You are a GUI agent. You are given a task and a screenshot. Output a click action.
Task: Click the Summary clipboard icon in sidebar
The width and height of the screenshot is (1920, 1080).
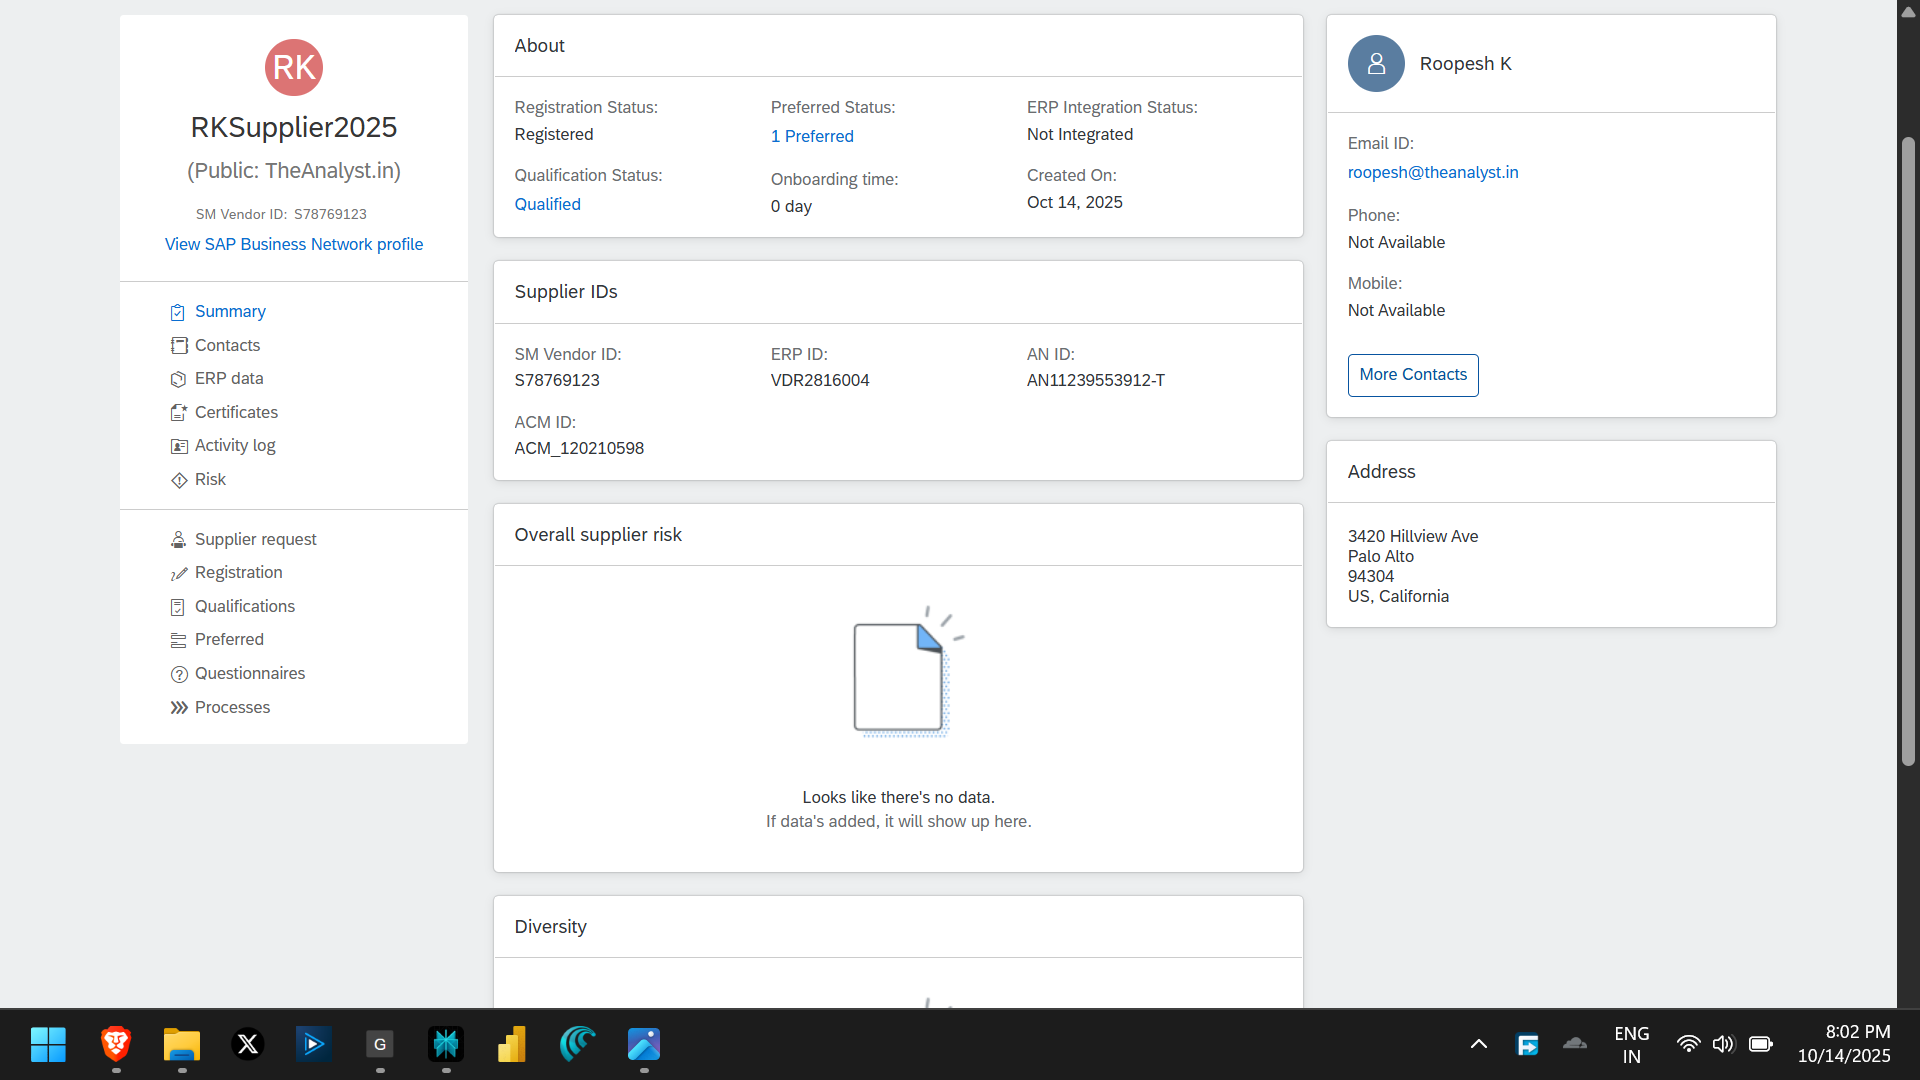point(178,312)
